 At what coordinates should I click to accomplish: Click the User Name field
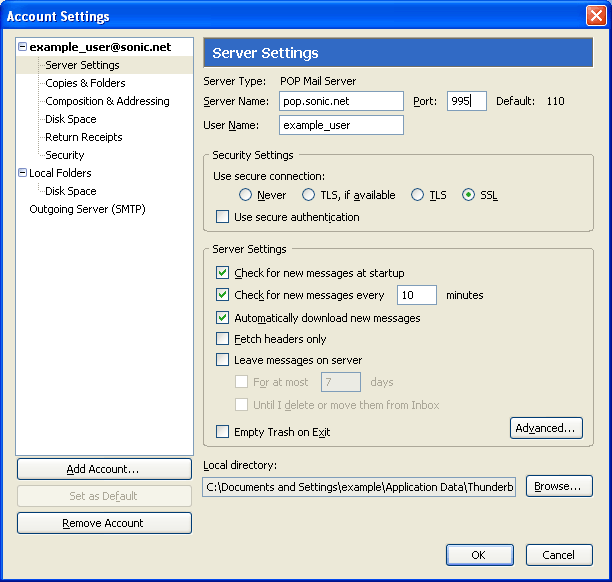coord(341,125)
